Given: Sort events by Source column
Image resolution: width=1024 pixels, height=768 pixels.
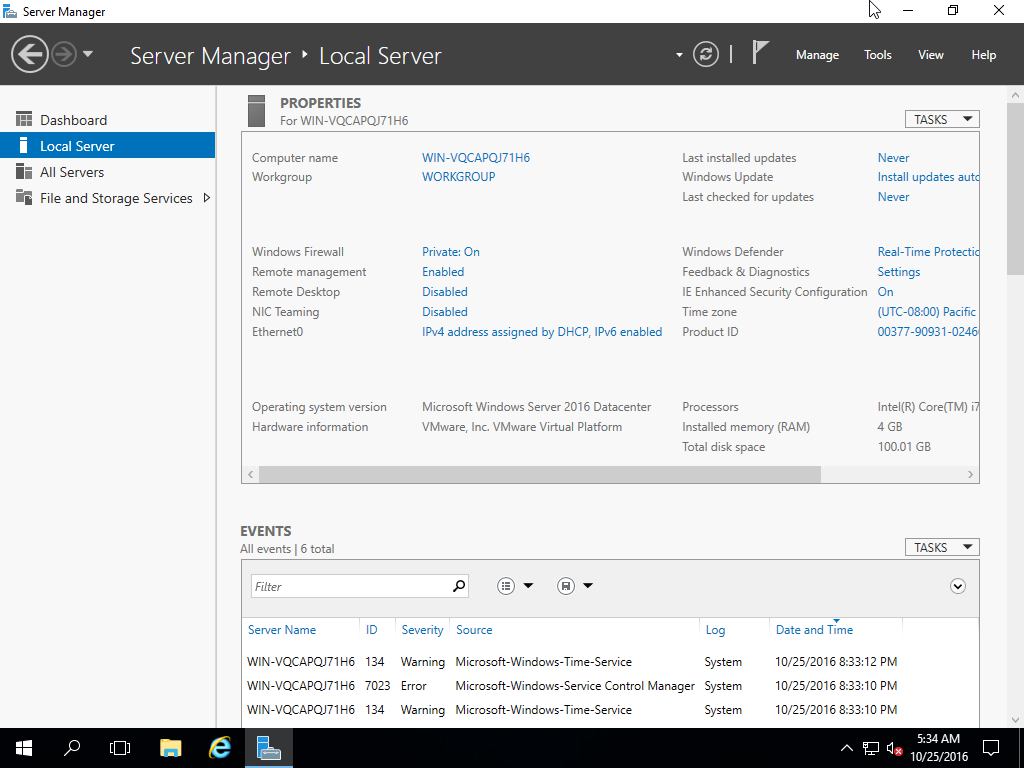Looking at the screenshot, I should pyautogui.click(x=474, y=630).
